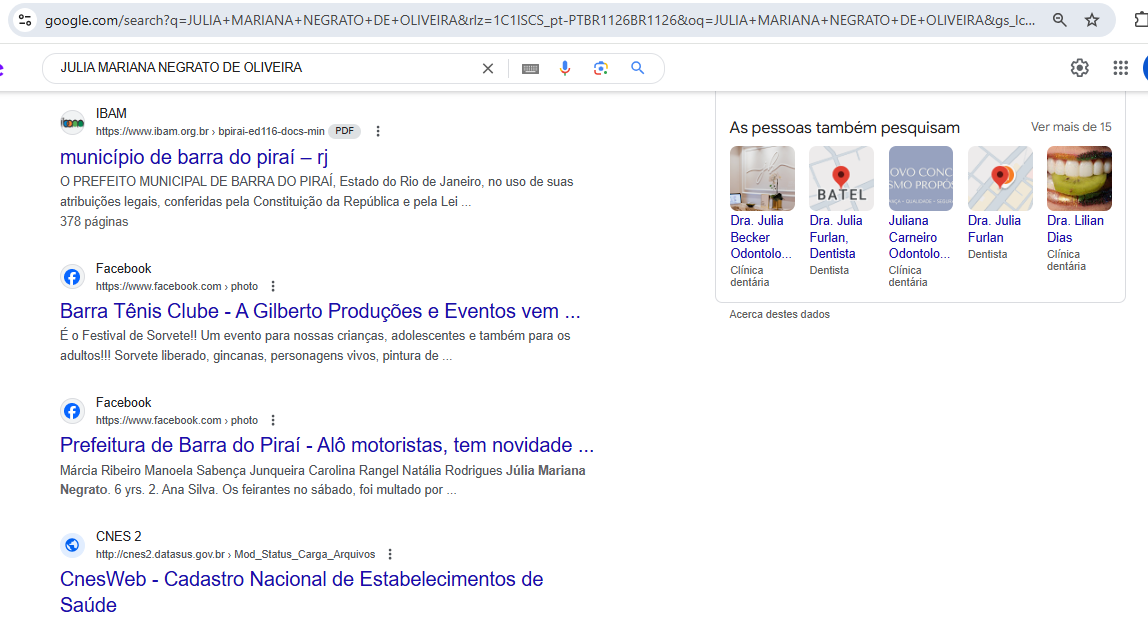Click the CNES 2 globe favicon
The height and width of the screenshot is (624, 1148).
(72, 545)
